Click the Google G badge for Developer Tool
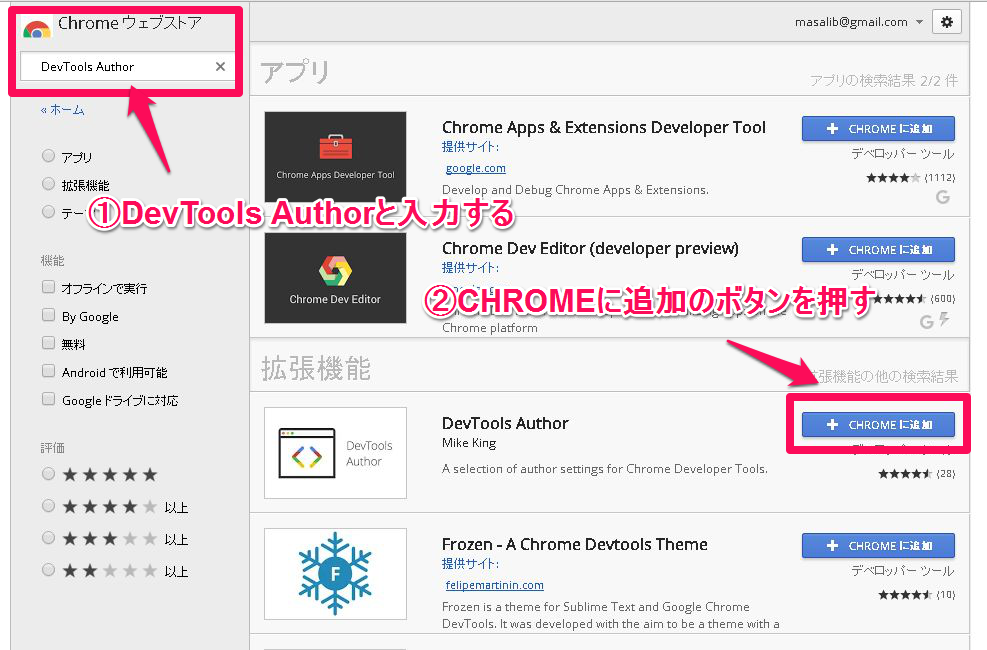Viewport: 987px width, 650px height. point(942,197)
